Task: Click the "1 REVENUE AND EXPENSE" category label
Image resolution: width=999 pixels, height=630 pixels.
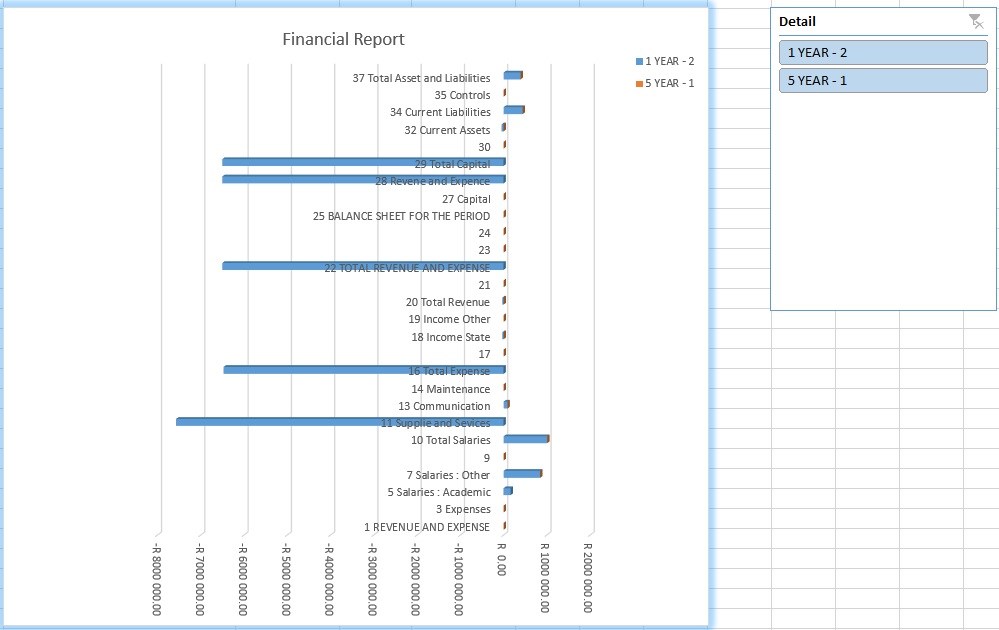Action: pos(427,527)
